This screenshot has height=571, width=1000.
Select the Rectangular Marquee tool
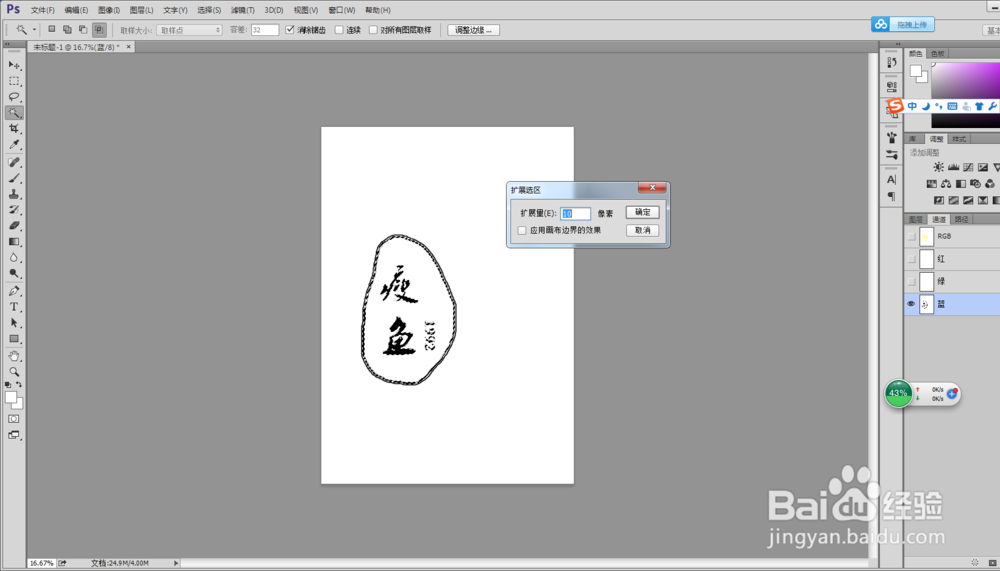click(14, 81)
